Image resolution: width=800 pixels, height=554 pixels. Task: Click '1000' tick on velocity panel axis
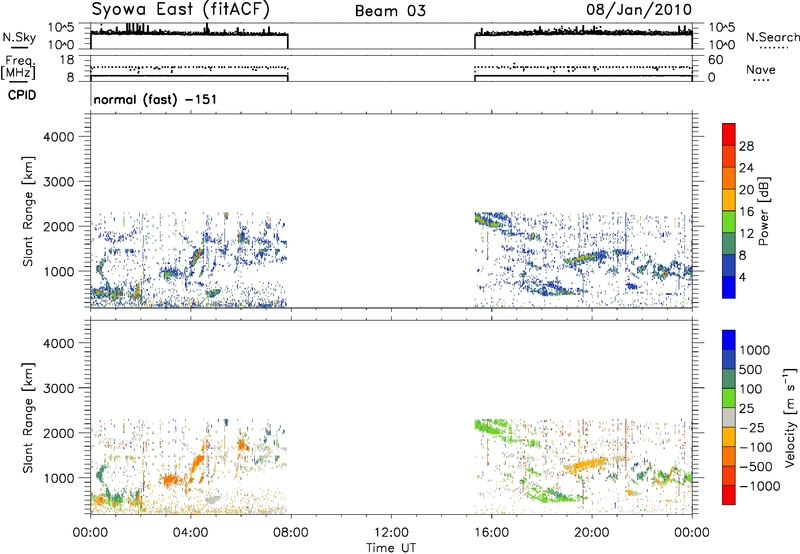coord(58,478)
